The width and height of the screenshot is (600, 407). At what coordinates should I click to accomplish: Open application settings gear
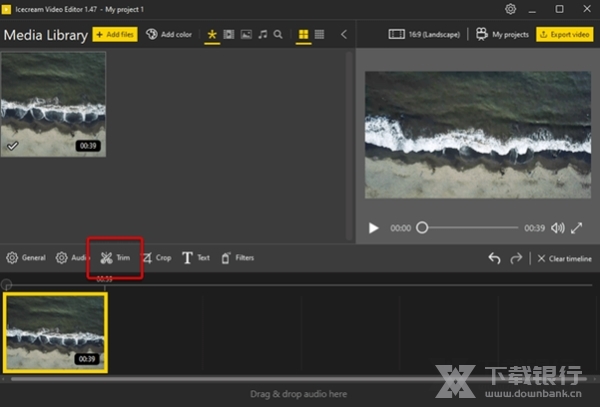point(510,9)
